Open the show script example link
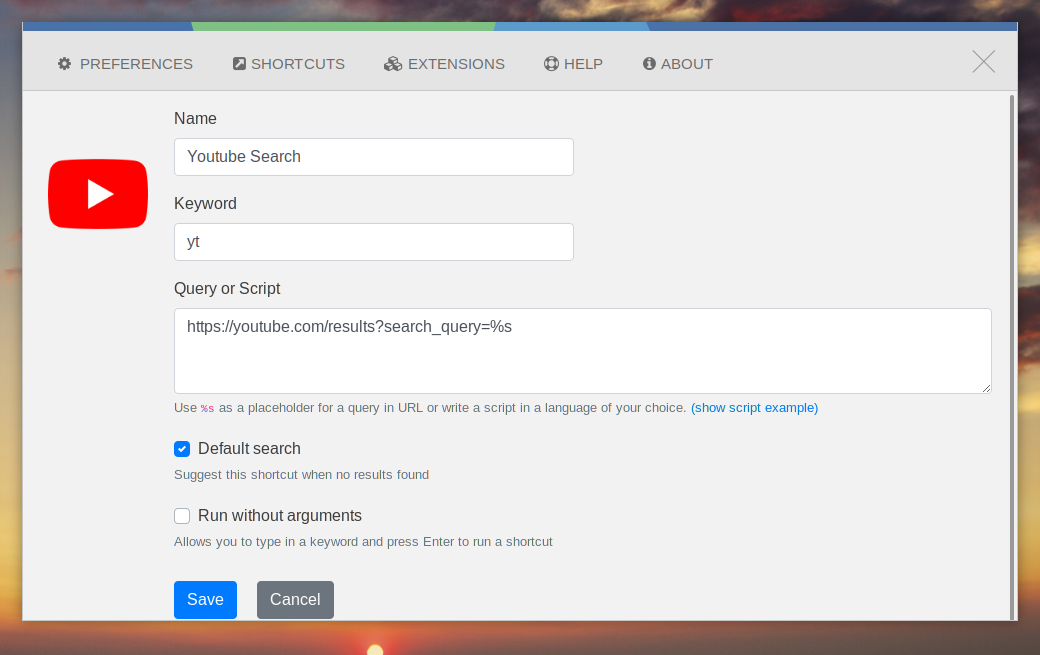 754,408
